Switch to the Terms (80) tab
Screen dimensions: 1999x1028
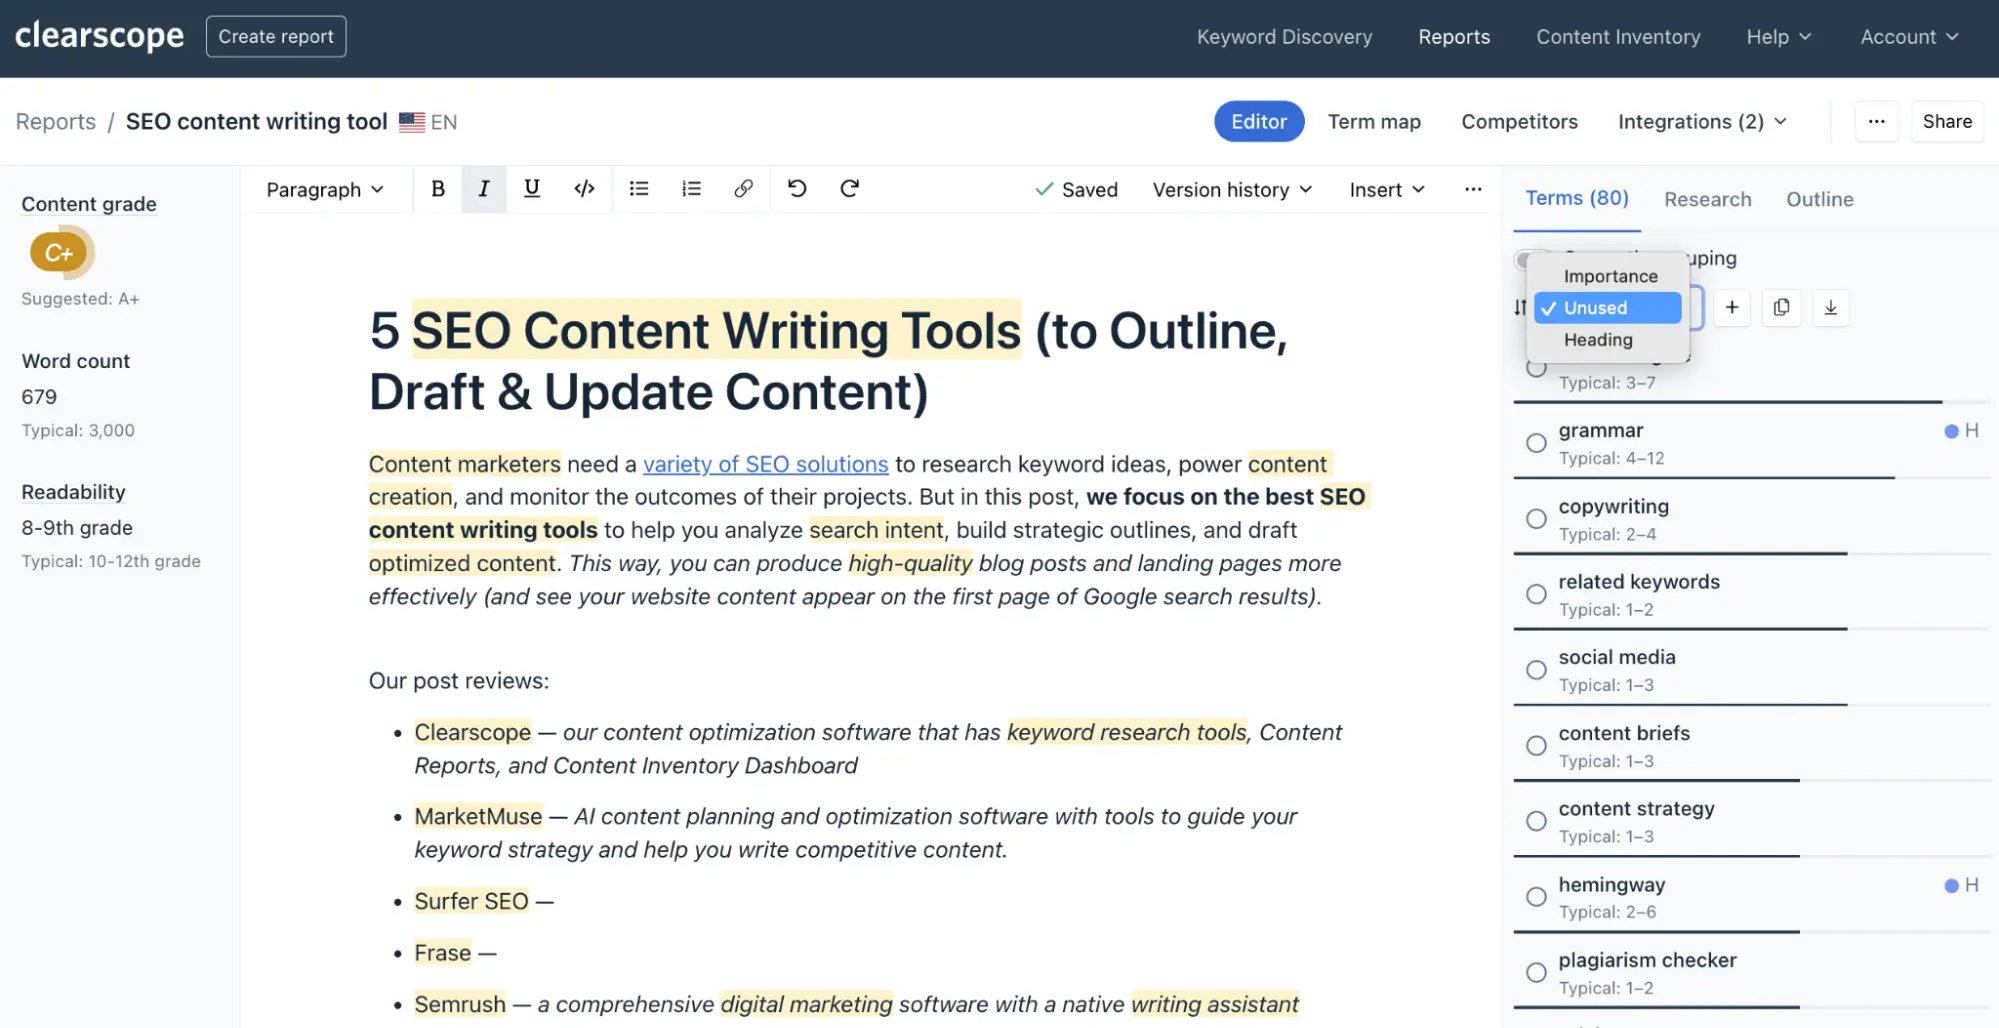point(1577,198)
